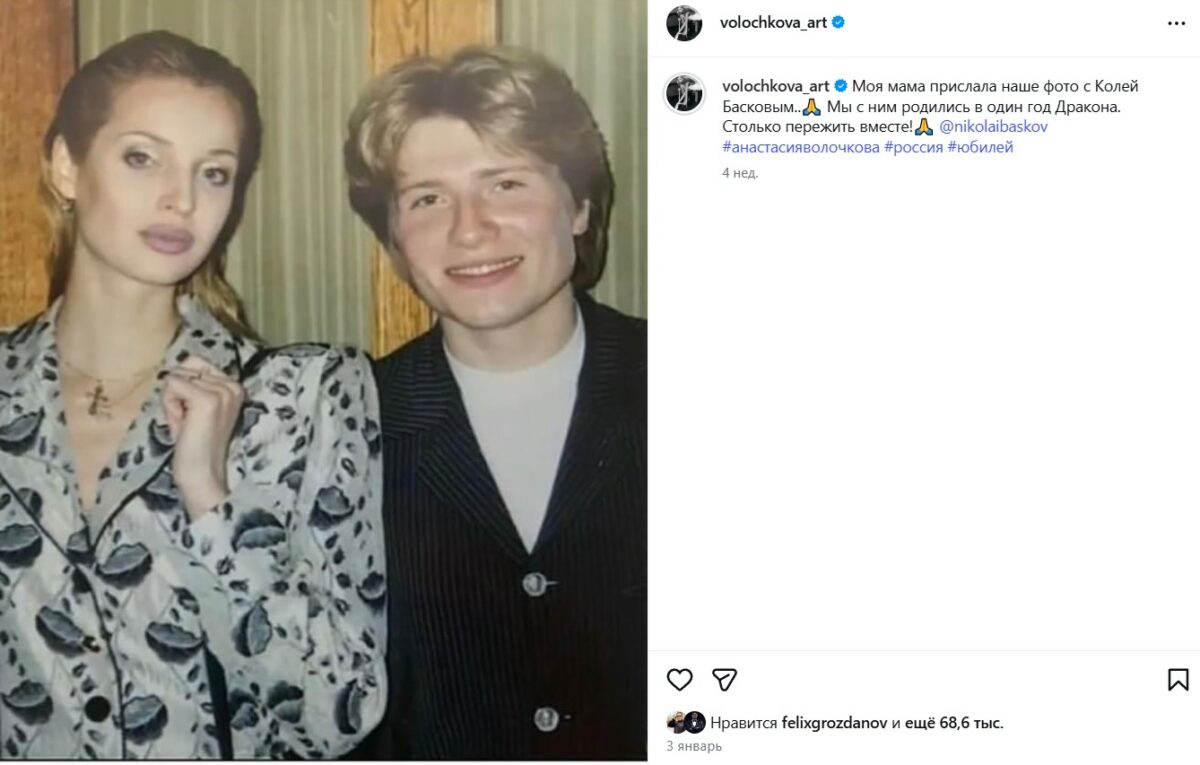The width and height of the screenshot is (1200, 765).
Task: Click the first liker avatar beside Нравится
Action: (677, 722)
